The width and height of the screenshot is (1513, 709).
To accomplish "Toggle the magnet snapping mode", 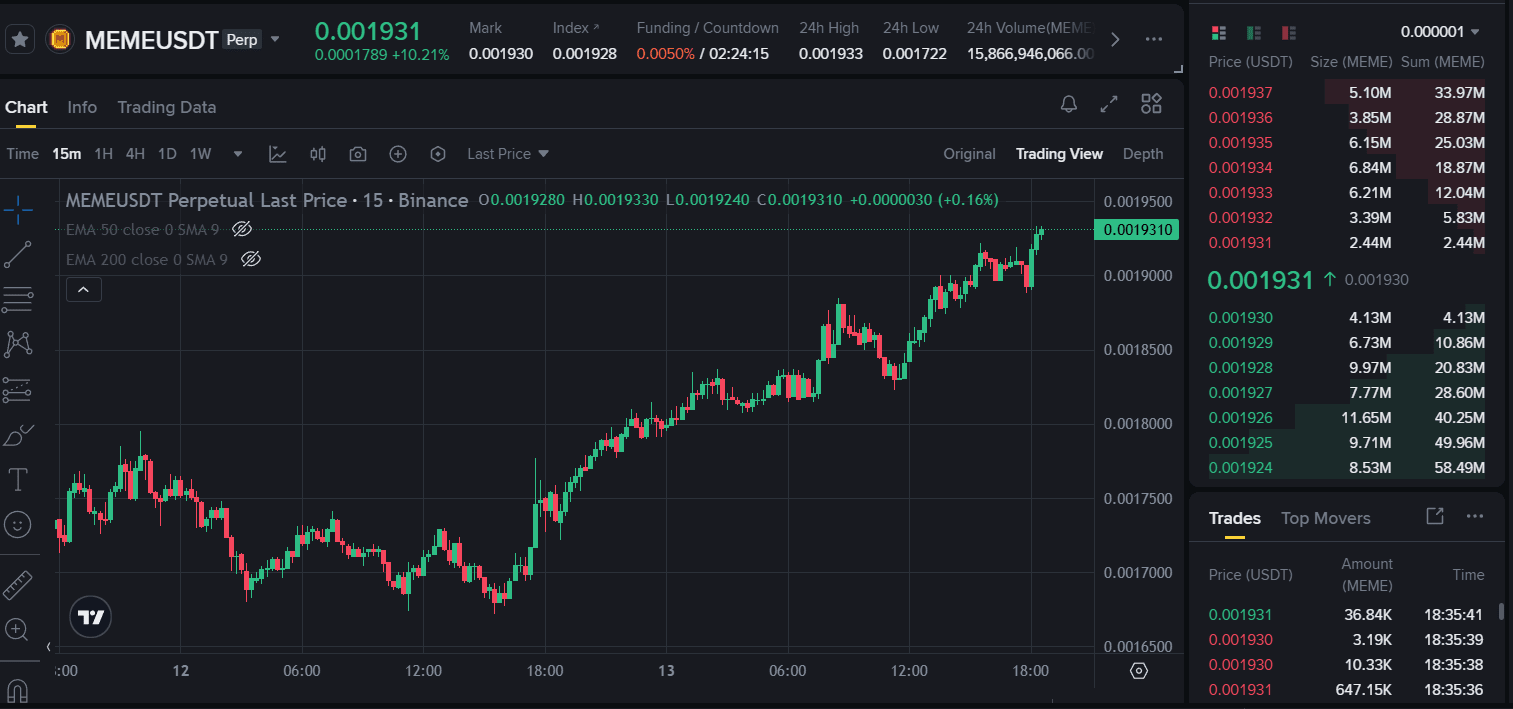I will [17, 691].
